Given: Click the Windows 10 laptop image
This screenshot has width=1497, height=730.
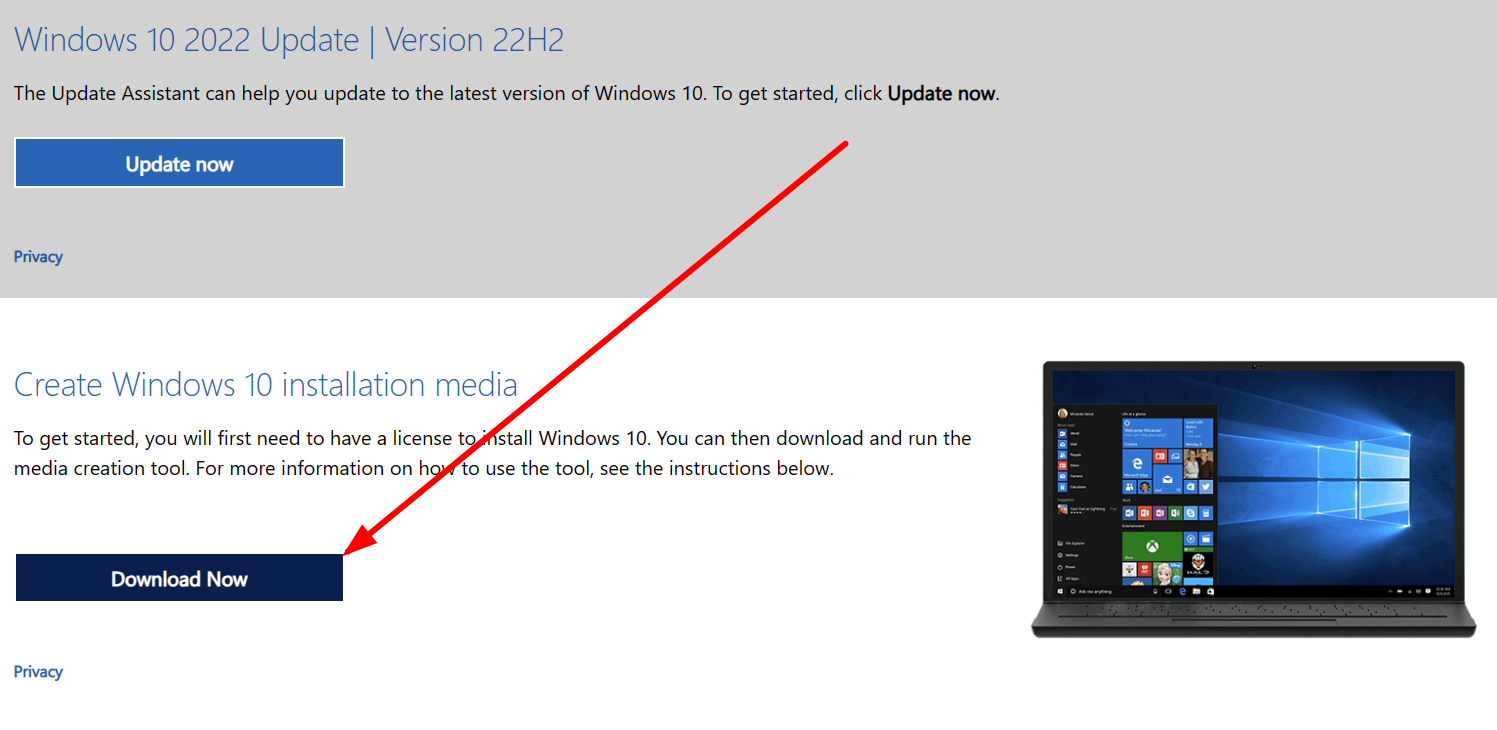Looking at the screenshot, I should (1253, 498).
